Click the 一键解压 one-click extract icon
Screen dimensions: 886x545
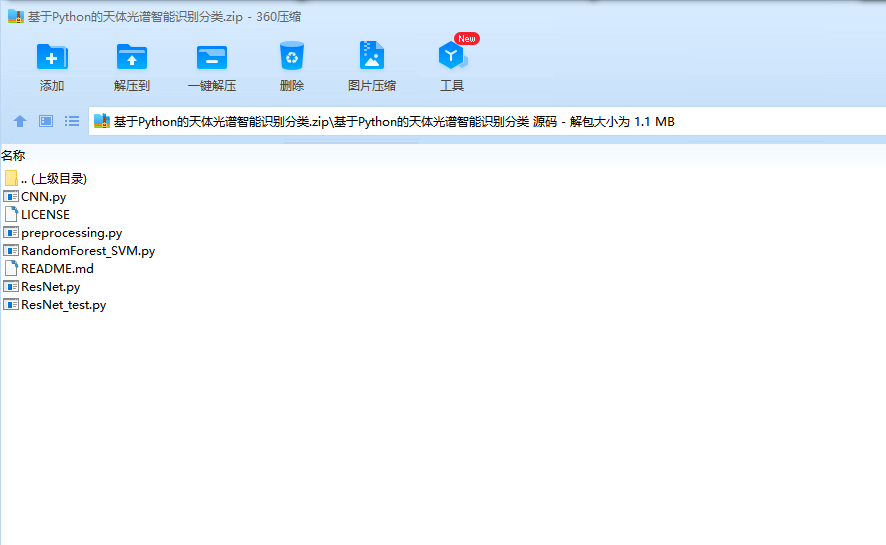tap(212, 58)
